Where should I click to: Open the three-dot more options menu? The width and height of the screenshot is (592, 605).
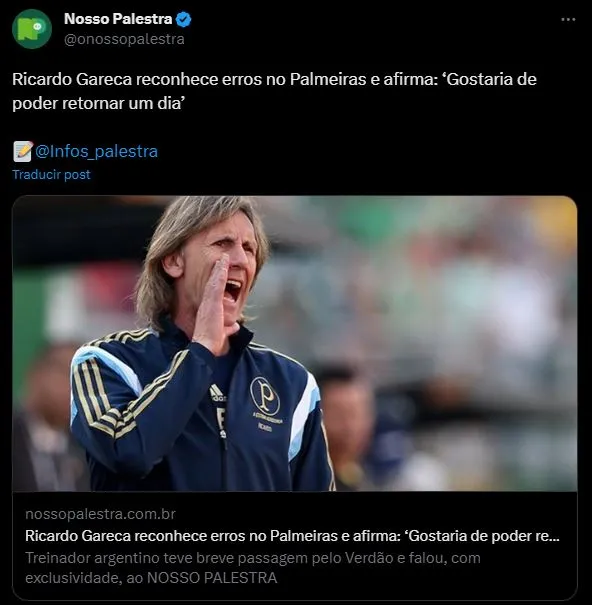click(x=568, y=19)
